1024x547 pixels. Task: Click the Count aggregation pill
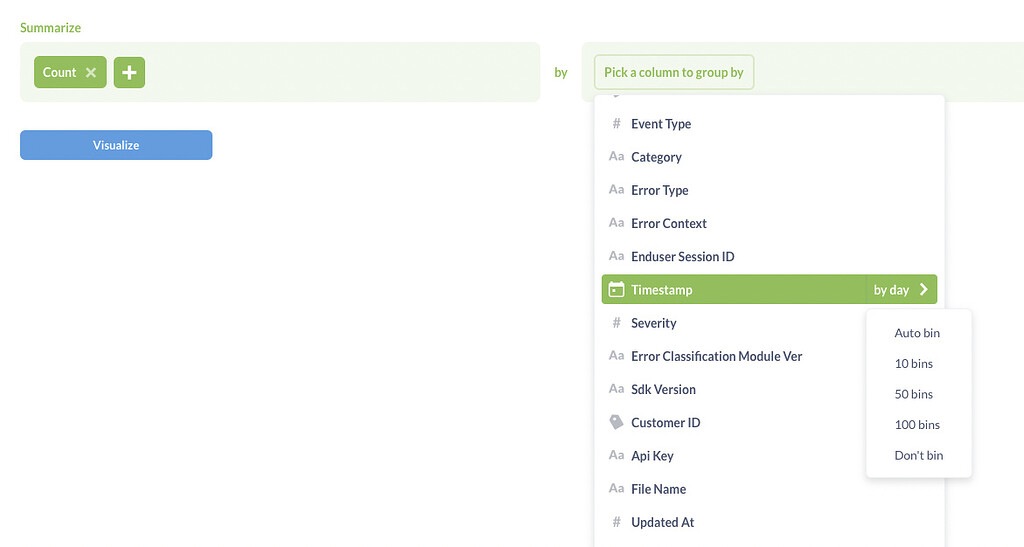coord(59,73)
